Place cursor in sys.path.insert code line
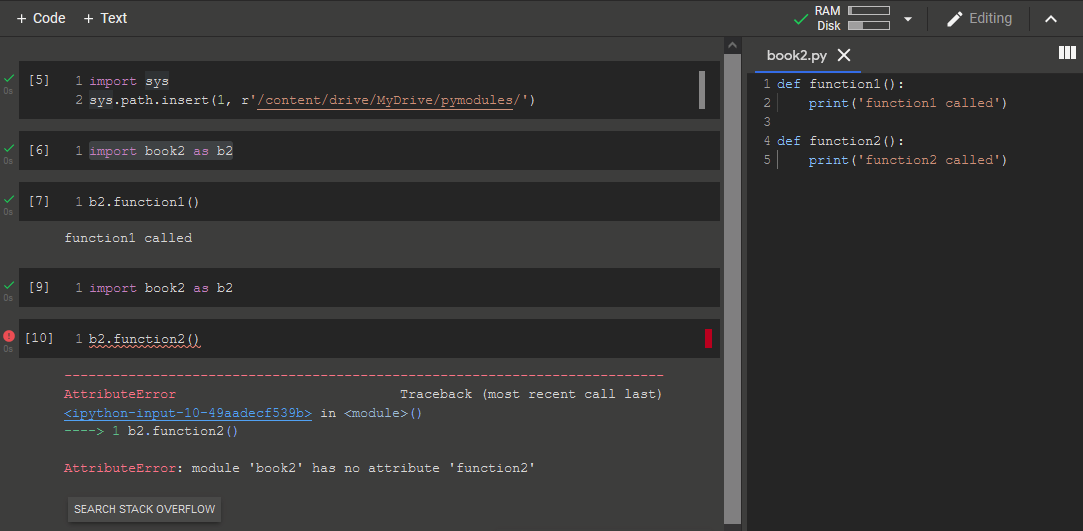Viewport: 1083px width, 531px height. pos(312,101)
